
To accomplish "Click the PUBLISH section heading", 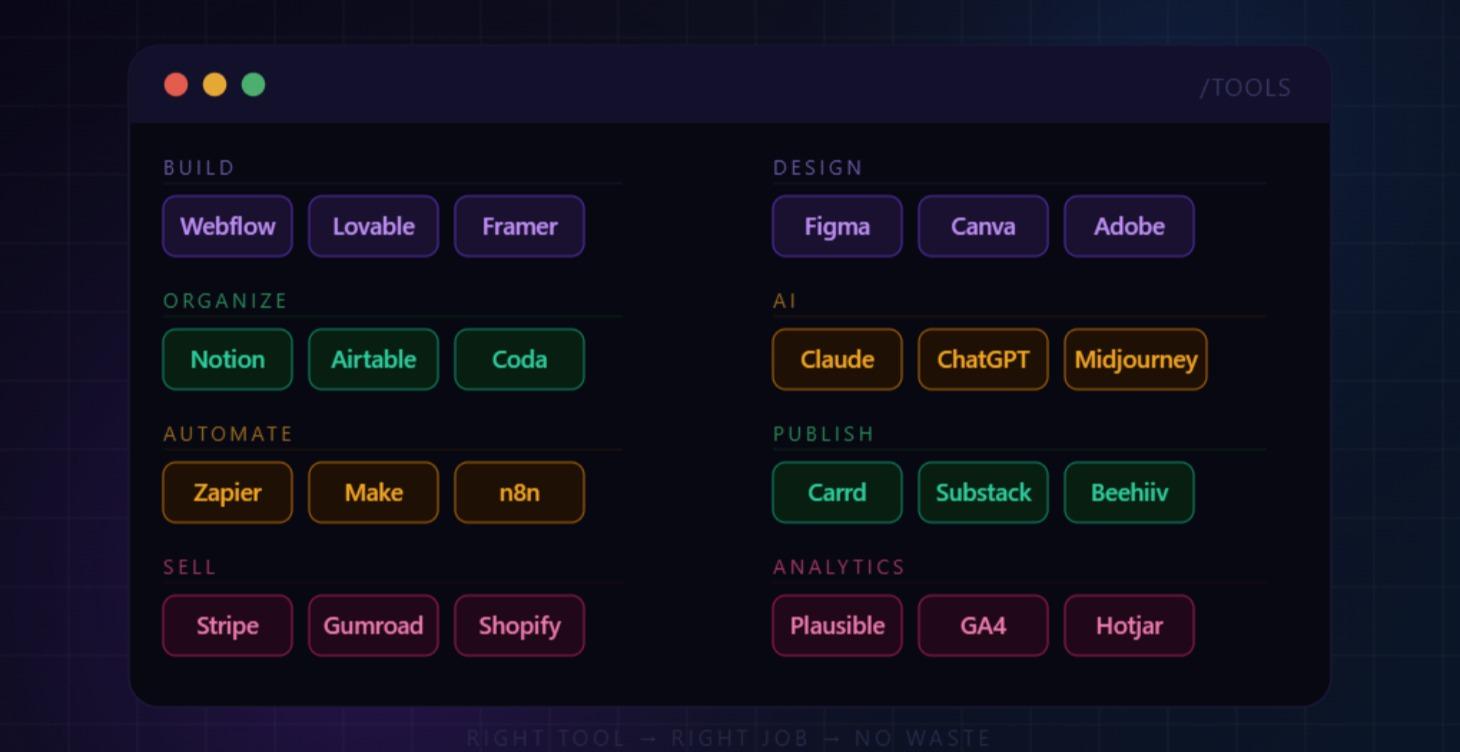I will coord(824,433).
